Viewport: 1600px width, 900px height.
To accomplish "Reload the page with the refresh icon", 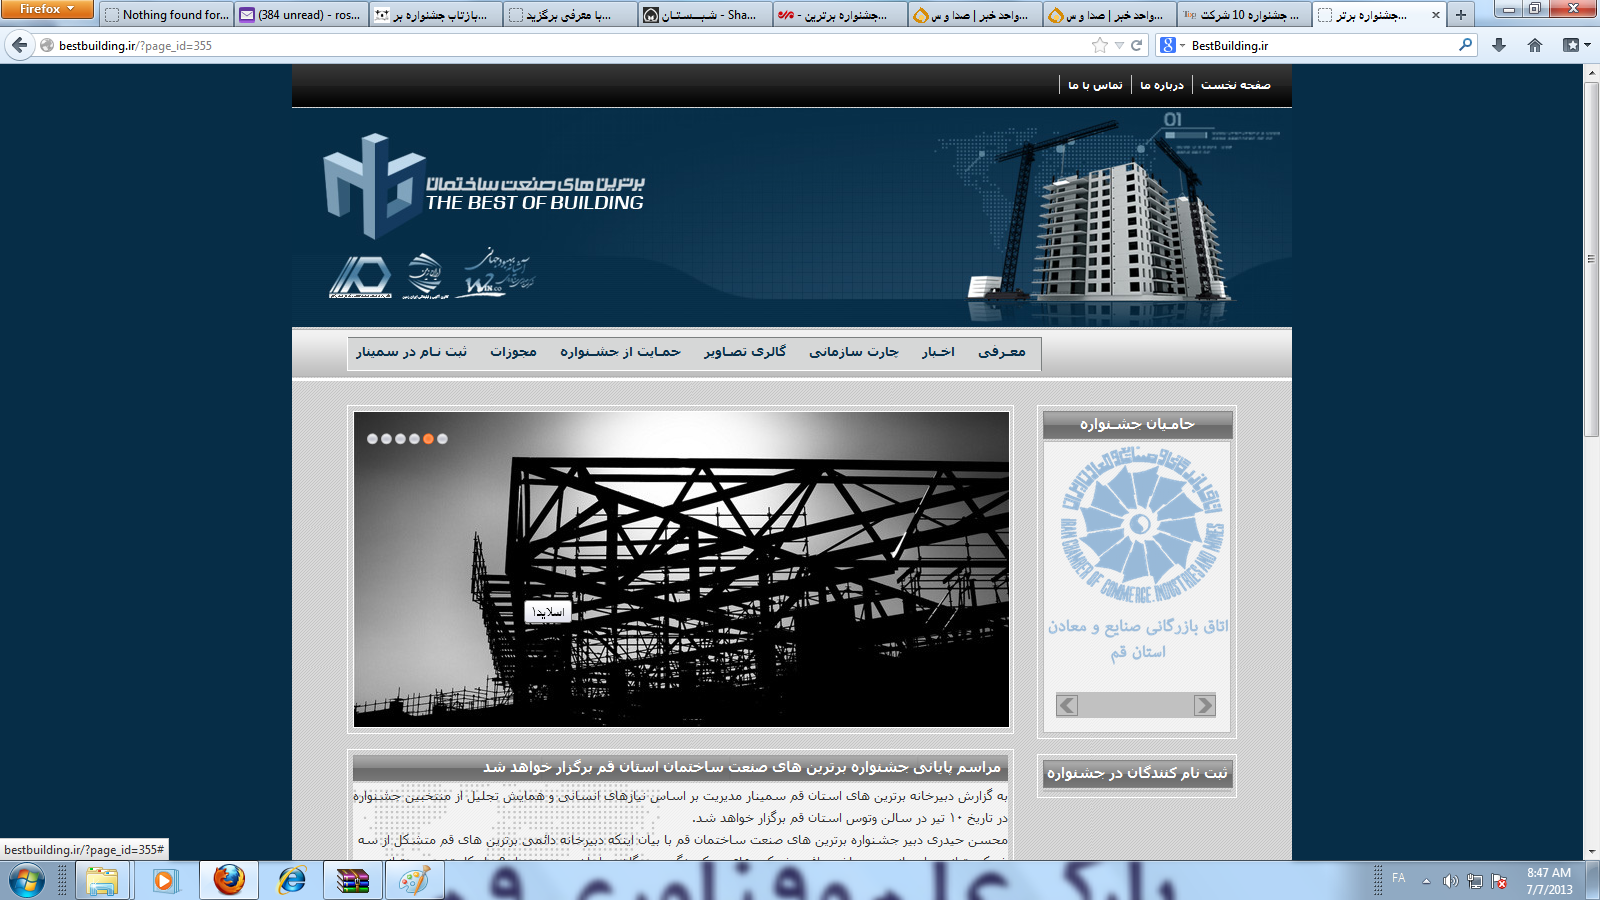I will click(1136, 45).
